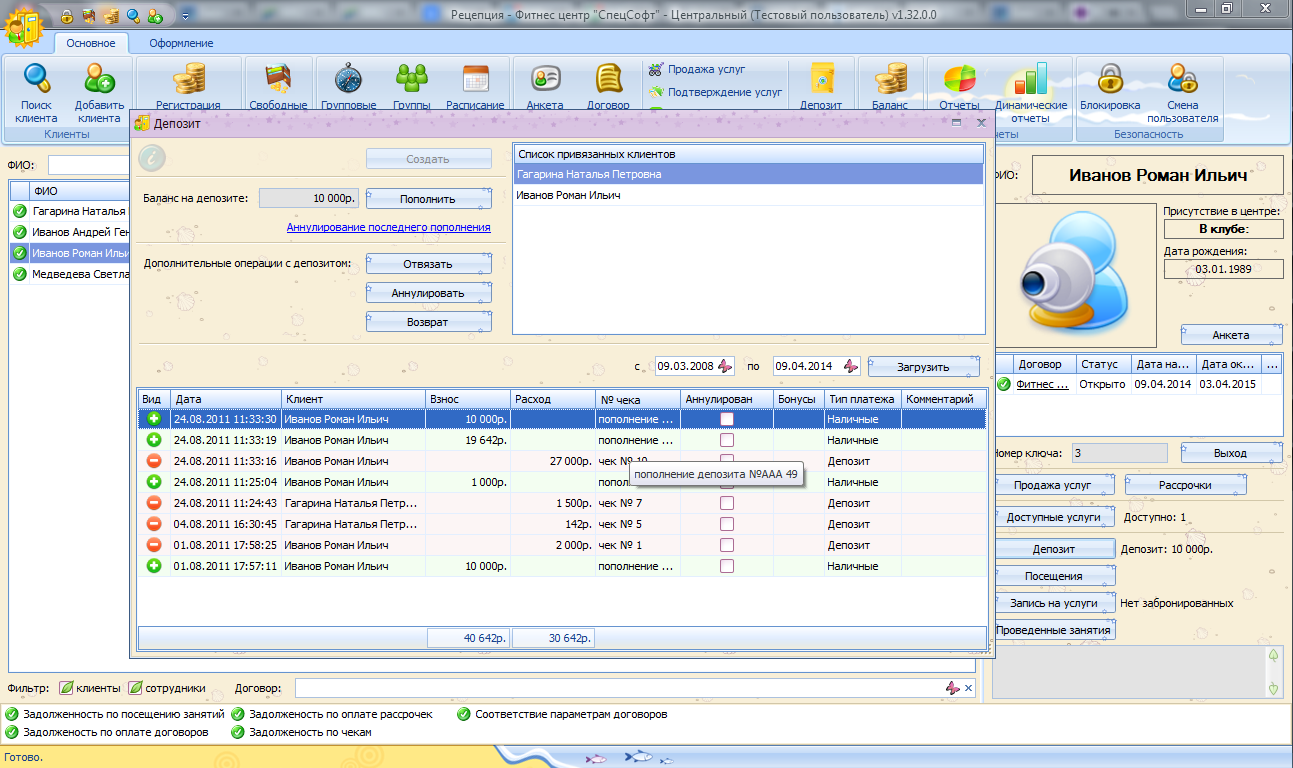The height and width of the screenshot is (768, 1293).
Task: Expand the Договор filter dropdown
Action: click(953, 688)
